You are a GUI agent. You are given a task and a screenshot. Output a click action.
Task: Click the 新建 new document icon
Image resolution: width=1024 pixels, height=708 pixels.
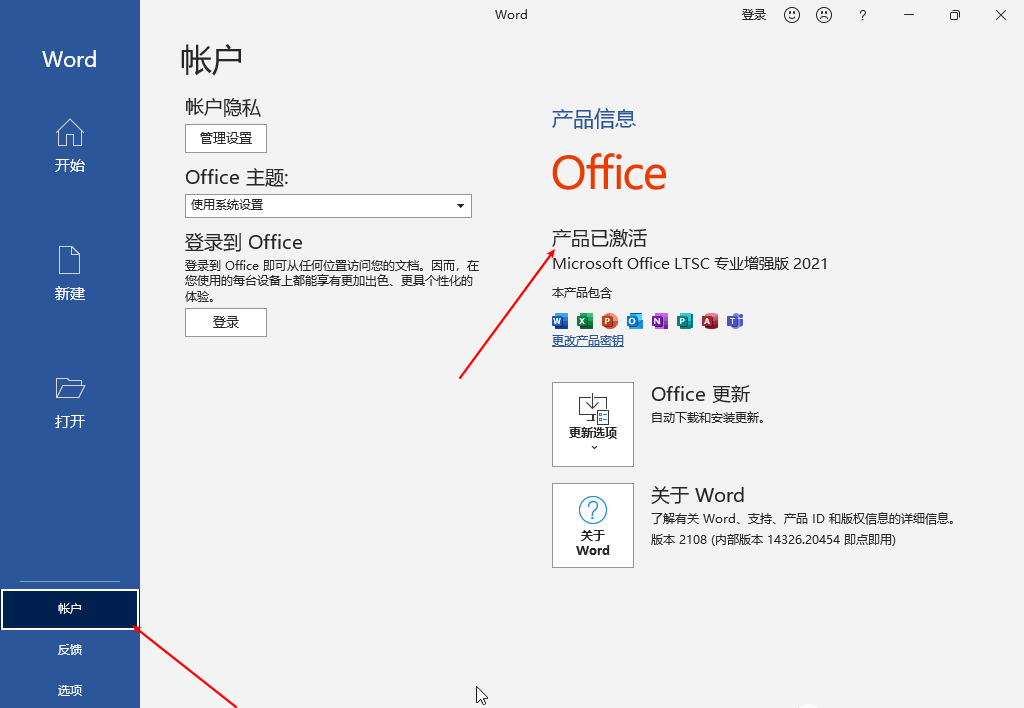[69, 261]
